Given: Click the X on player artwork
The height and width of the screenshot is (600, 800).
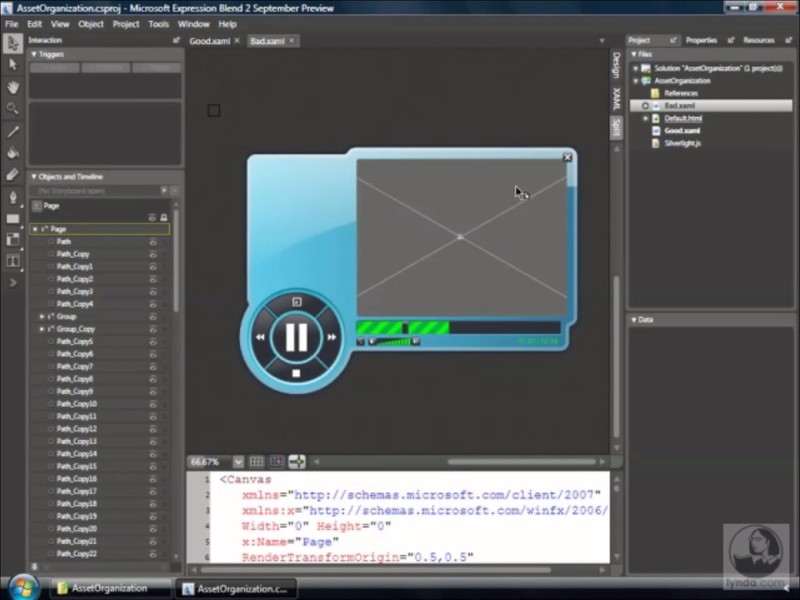Looking at the screenshot, I should 567,158.
